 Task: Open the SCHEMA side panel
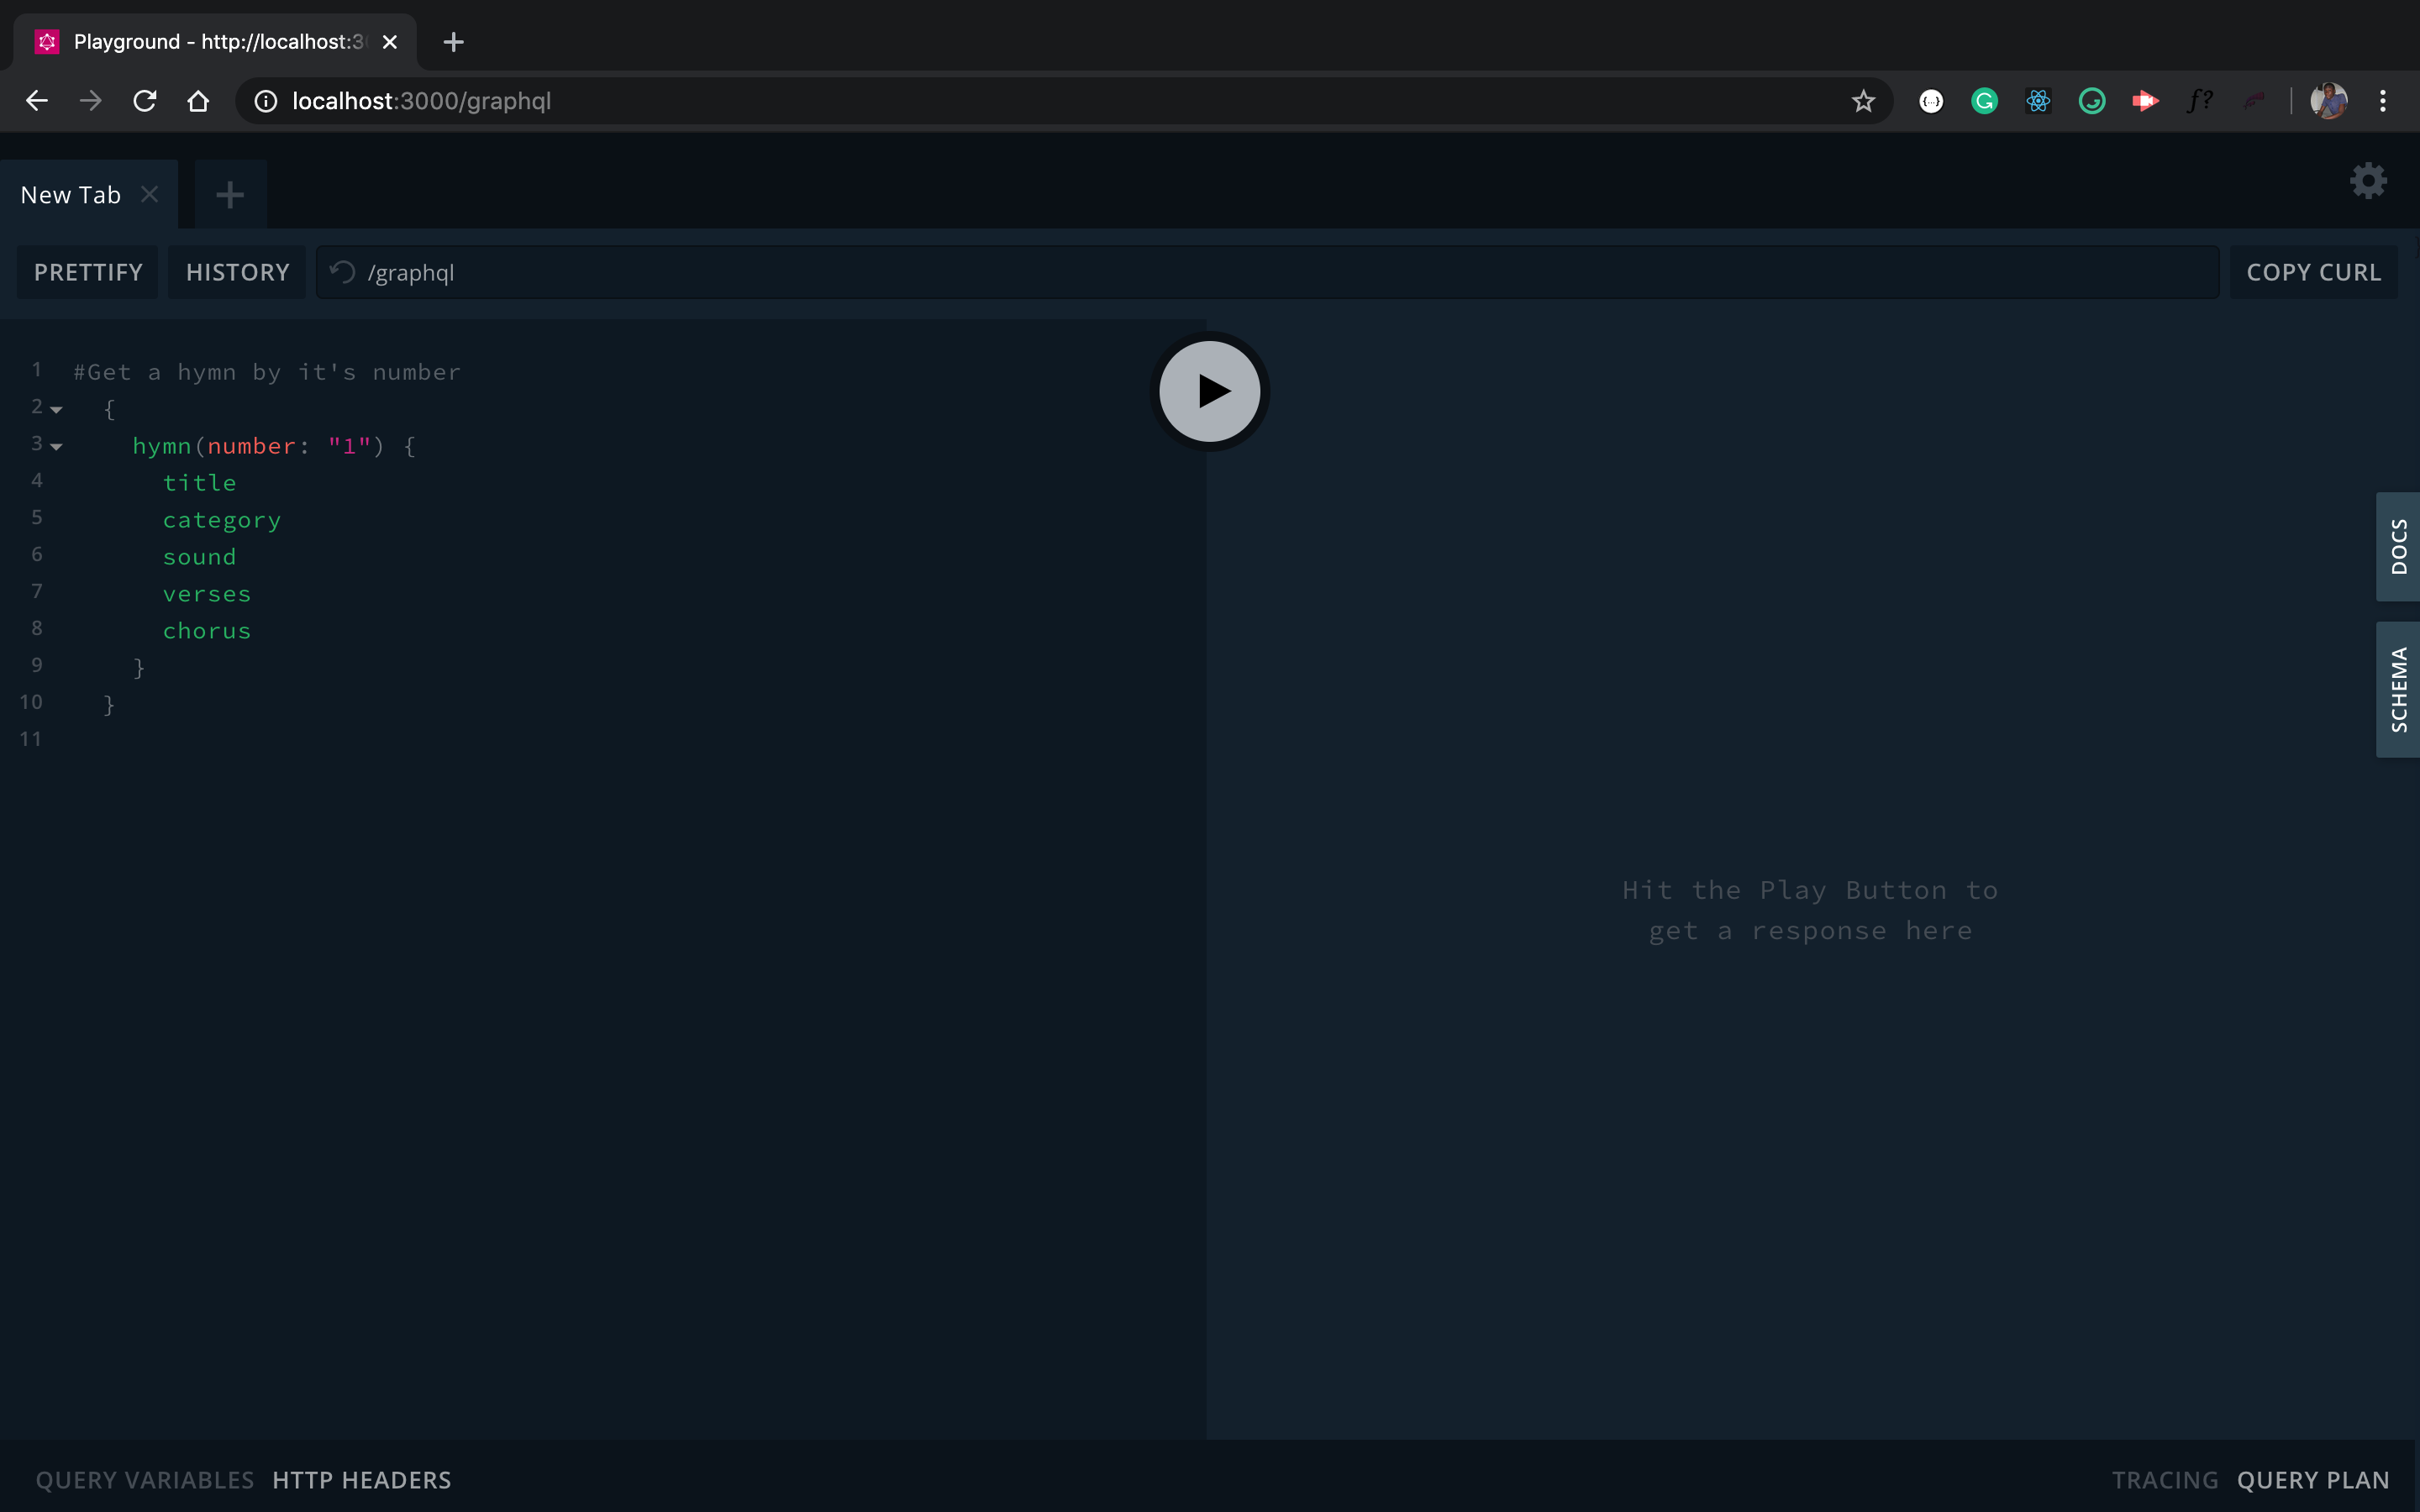2397,689
